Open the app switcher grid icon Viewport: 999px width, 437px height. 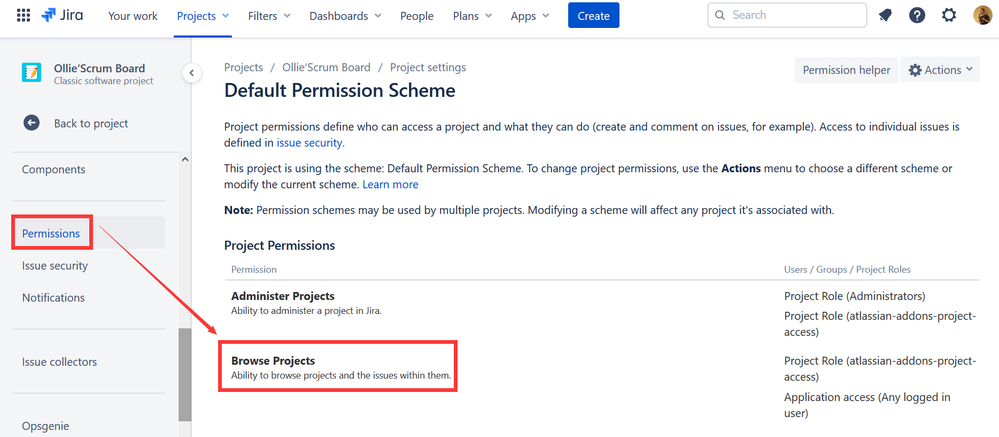tap(24, 16)
